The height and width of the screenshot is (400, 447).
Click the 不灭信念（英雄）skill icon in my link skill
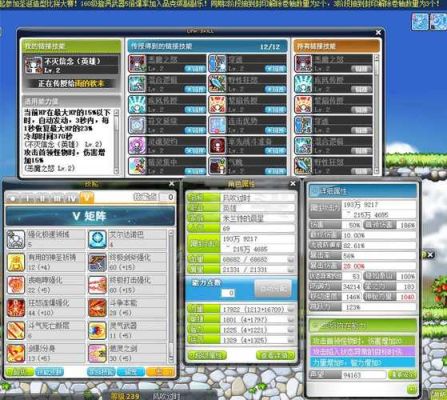click(33, 65)
